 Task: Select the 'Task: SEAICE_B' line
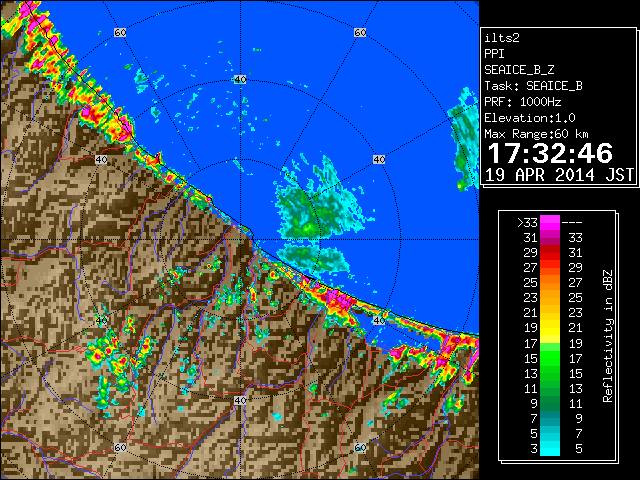coord(533,86)
